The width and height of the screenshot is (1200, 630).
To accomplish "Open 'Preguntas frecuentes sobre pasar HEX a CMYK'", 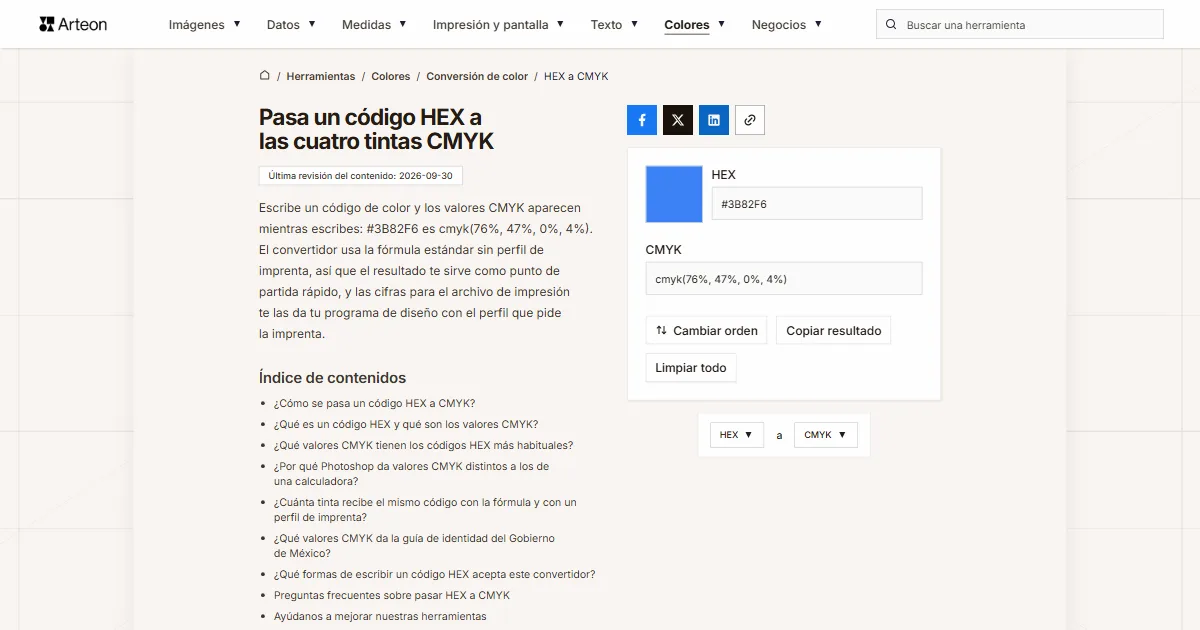I will point(392,595).
